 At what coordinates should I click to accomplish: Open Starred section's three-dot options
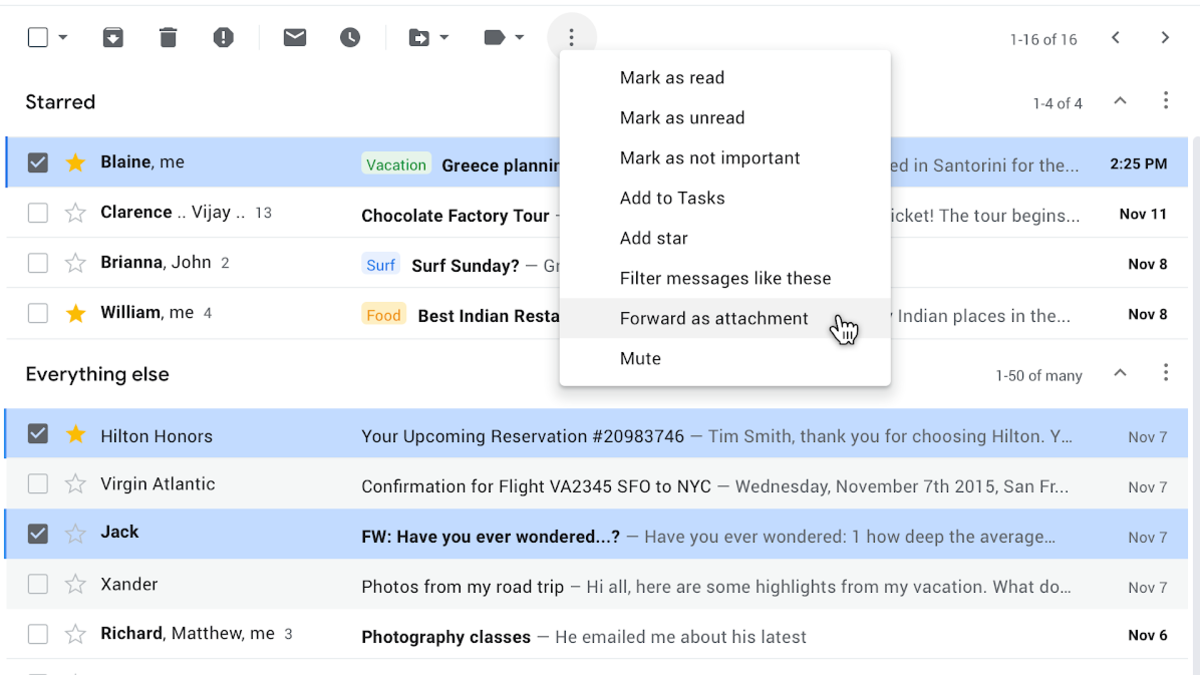(1165, 101)
